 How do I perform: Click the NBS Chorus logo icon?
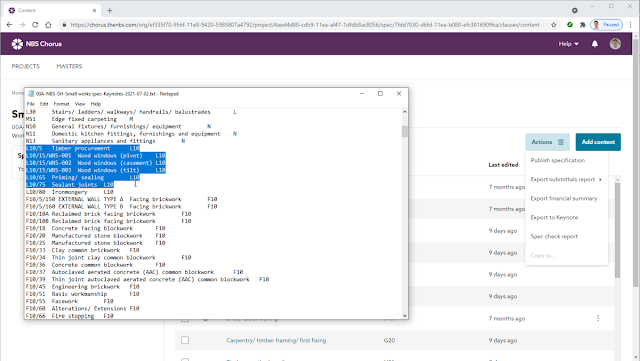click(17, 44)
